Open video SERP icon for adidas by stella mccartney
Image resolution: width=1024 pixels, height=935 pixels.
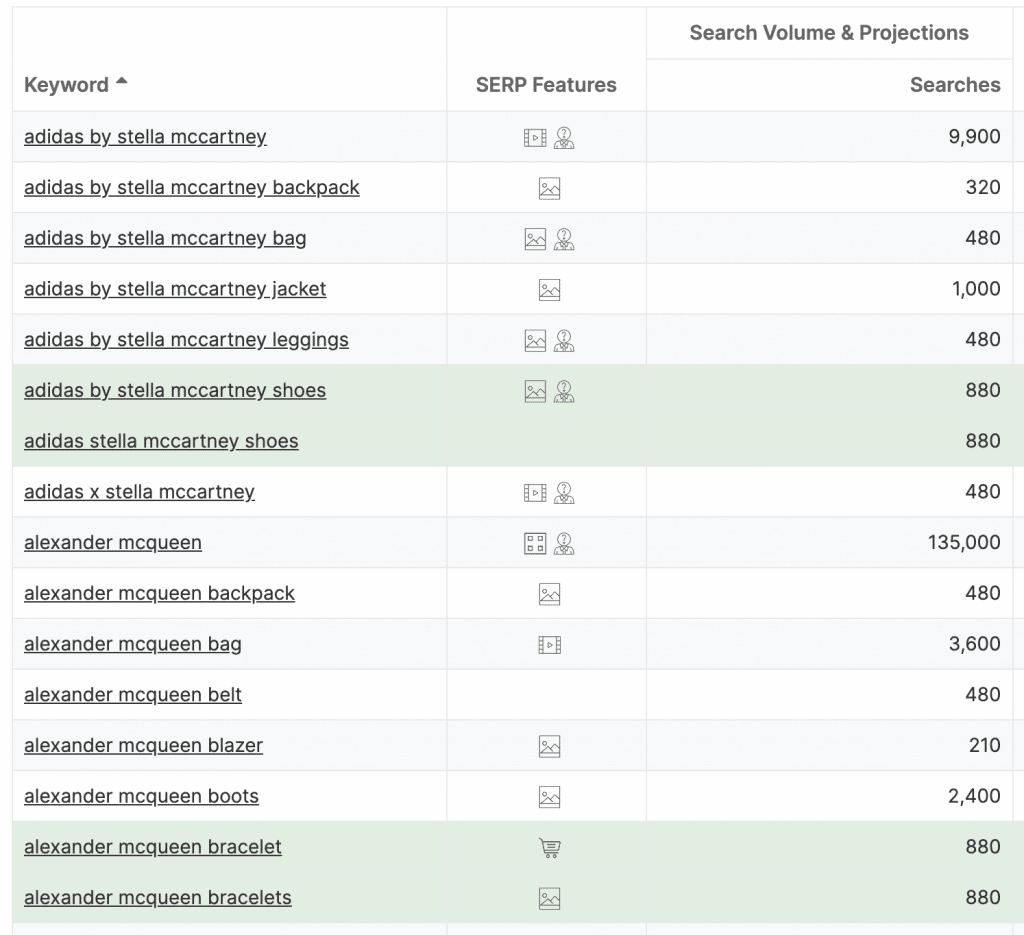click(535, 138)
